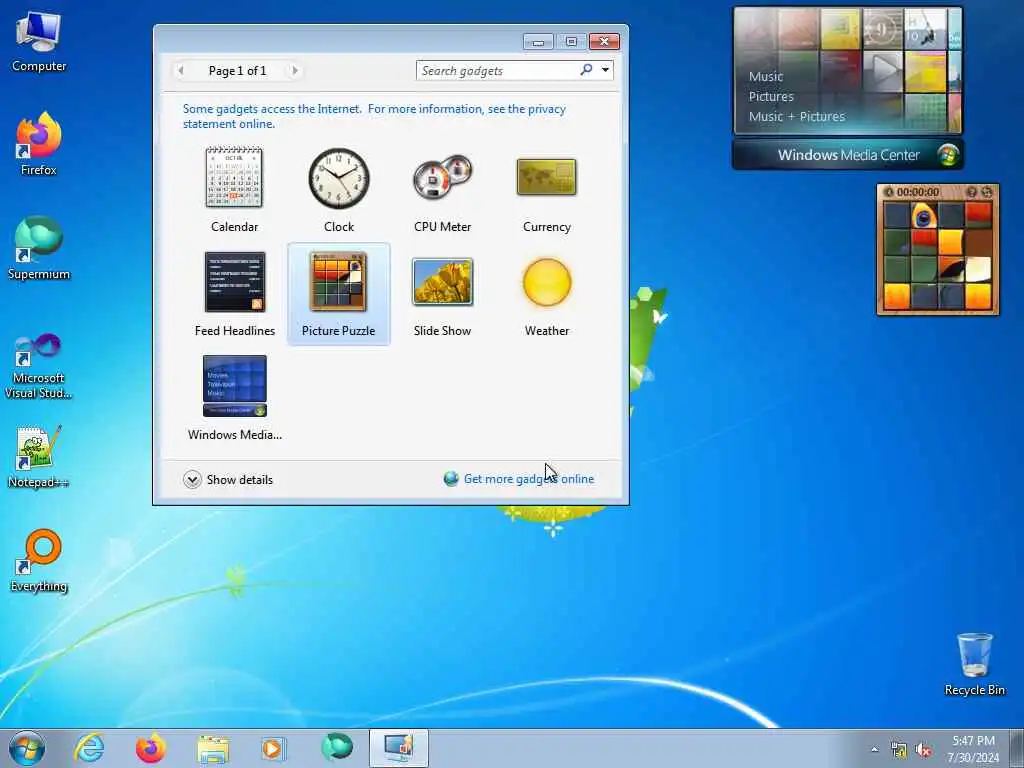Launch Firefox from taskbar
This screenshot has height=768, width=1024.
(150, 748)
